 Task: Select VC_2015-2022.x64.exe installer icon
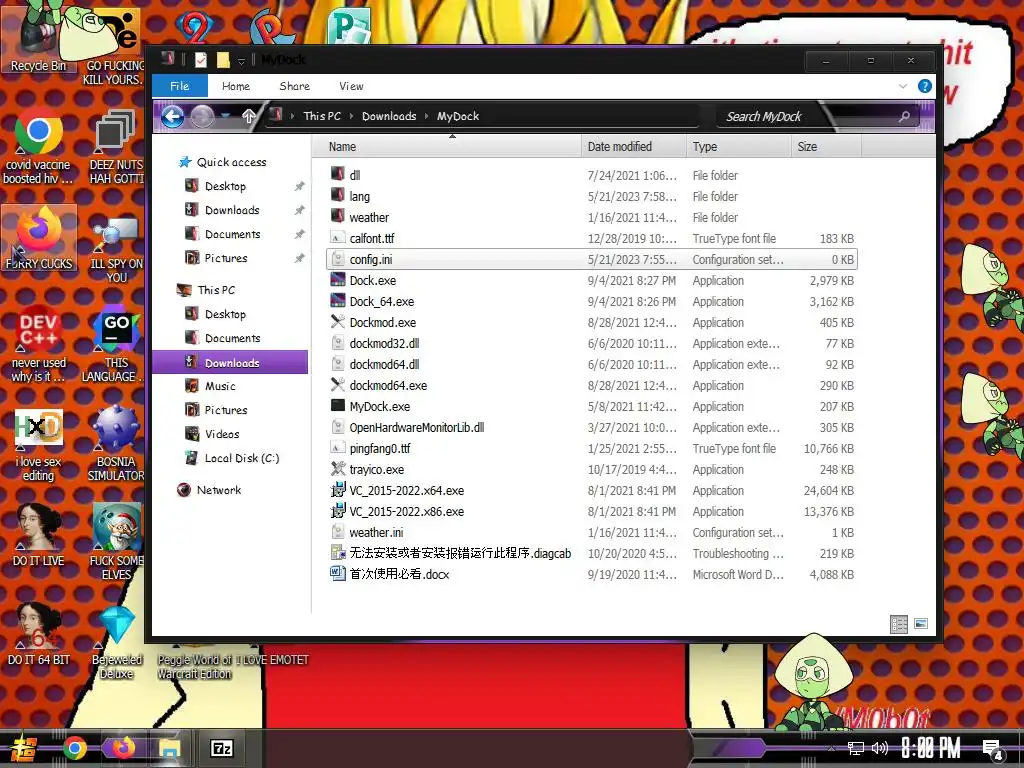click(x=338, y=490)
